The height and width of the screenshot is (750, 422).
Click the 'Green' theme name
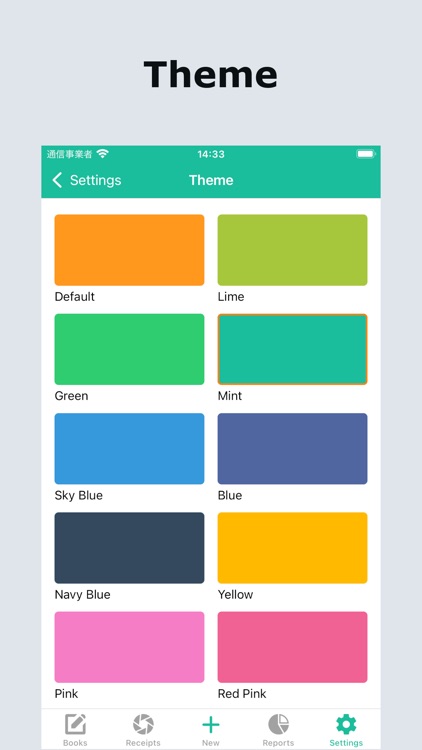pos(71,396)
